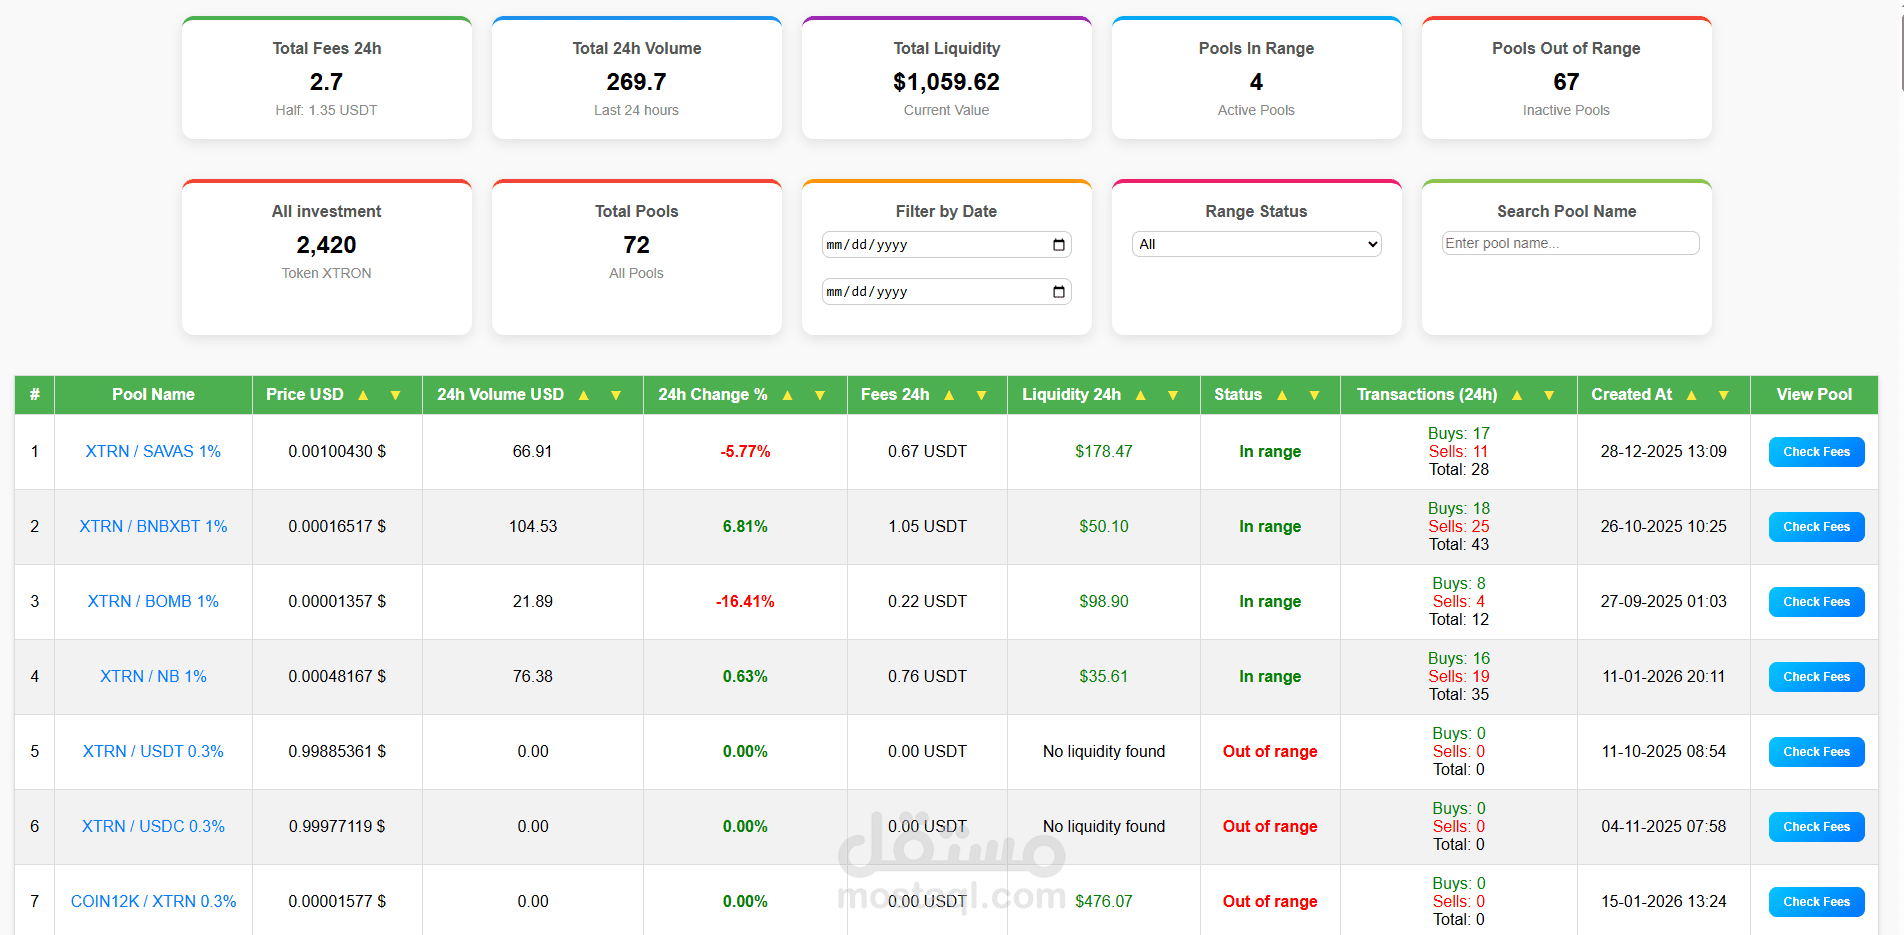Sort 24h Change % column ascending
The image size is (1904, 935).
coord(787,394)
